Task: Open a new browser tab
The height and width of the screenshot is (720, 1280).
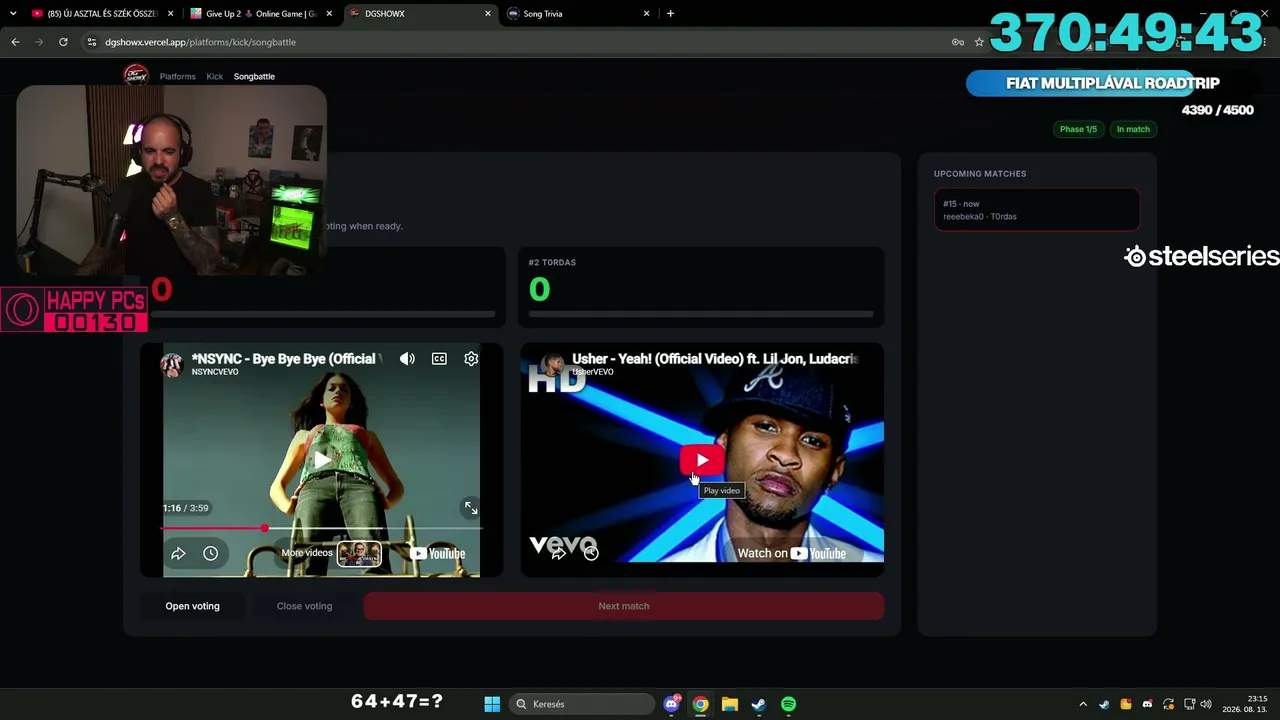Action: [x=670, y=14]
